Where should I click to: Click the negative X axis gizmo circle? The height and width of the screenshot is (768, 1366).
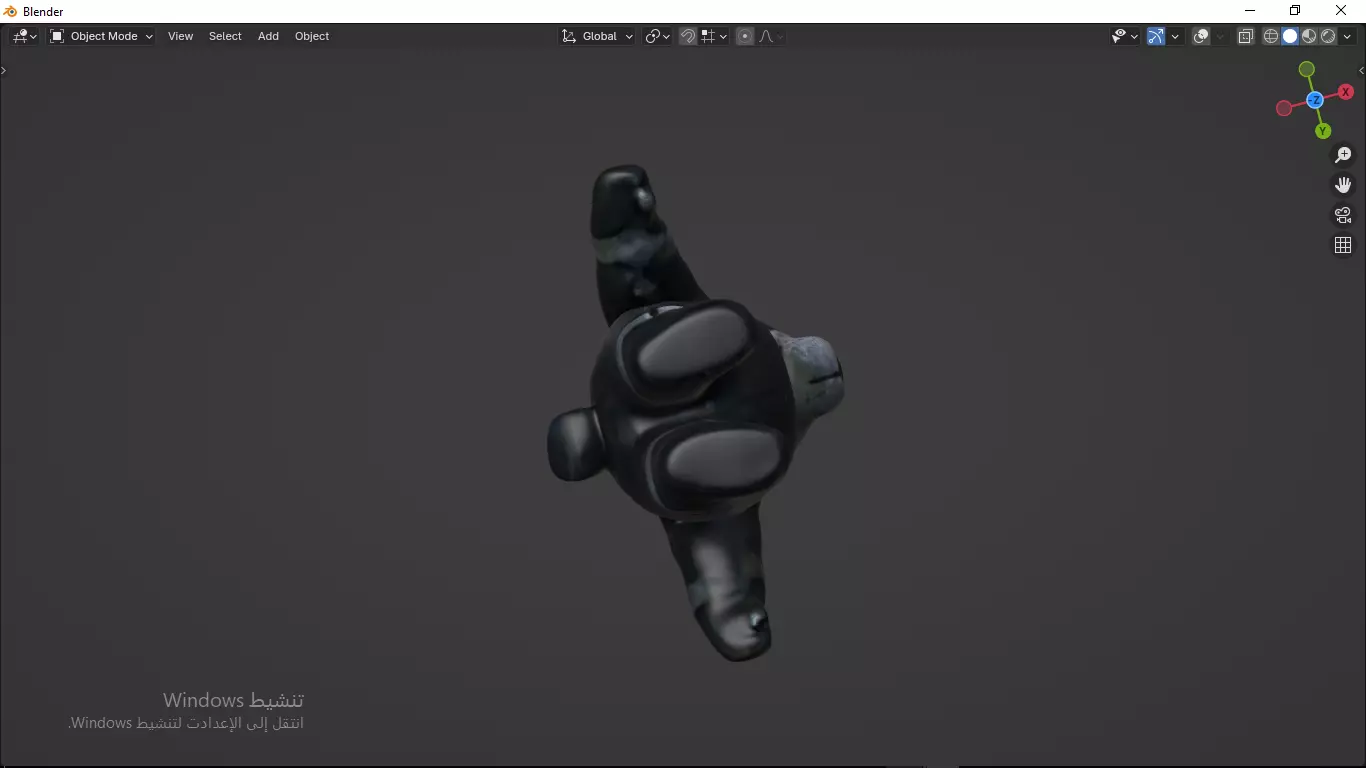(1284, 108)
